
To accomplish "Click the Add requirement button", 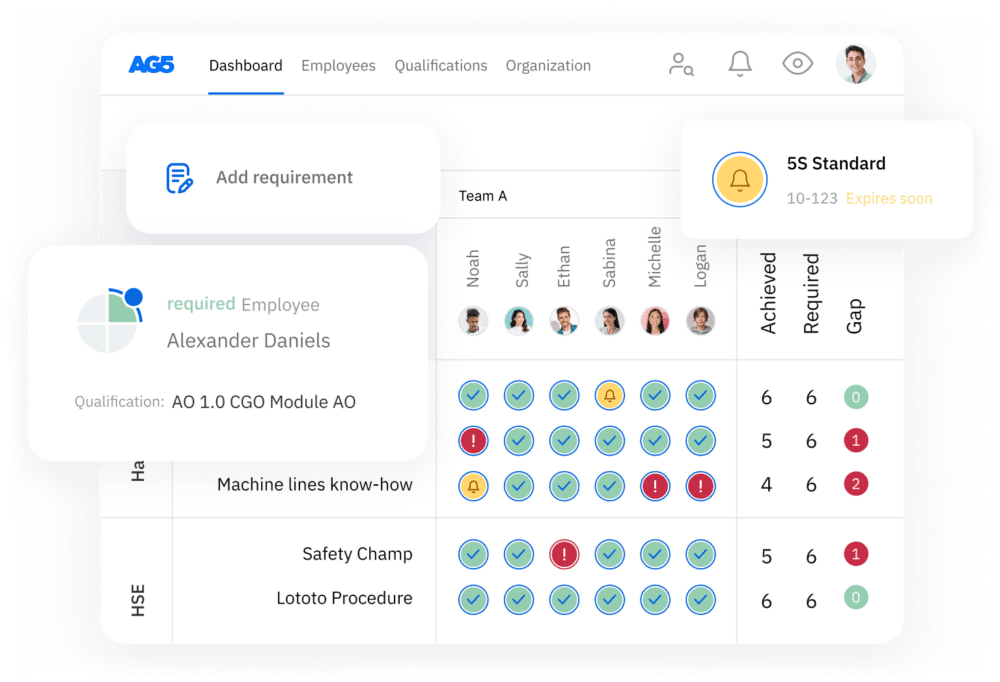I will (283, 178).
